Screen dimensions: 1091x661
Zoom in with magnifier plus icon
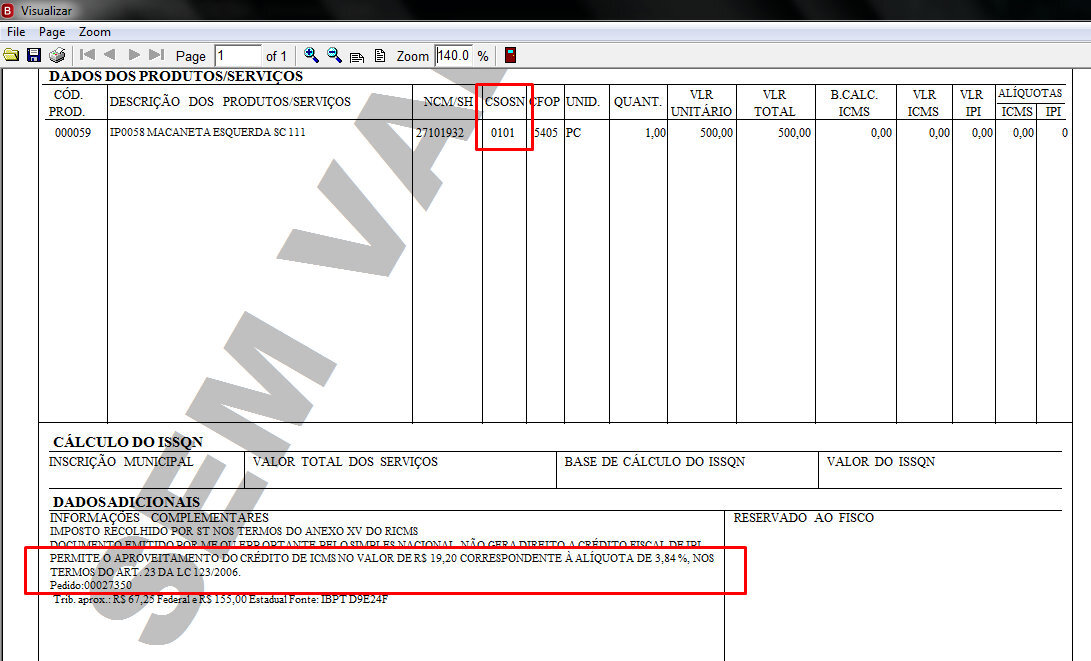[x=312, y=55]
